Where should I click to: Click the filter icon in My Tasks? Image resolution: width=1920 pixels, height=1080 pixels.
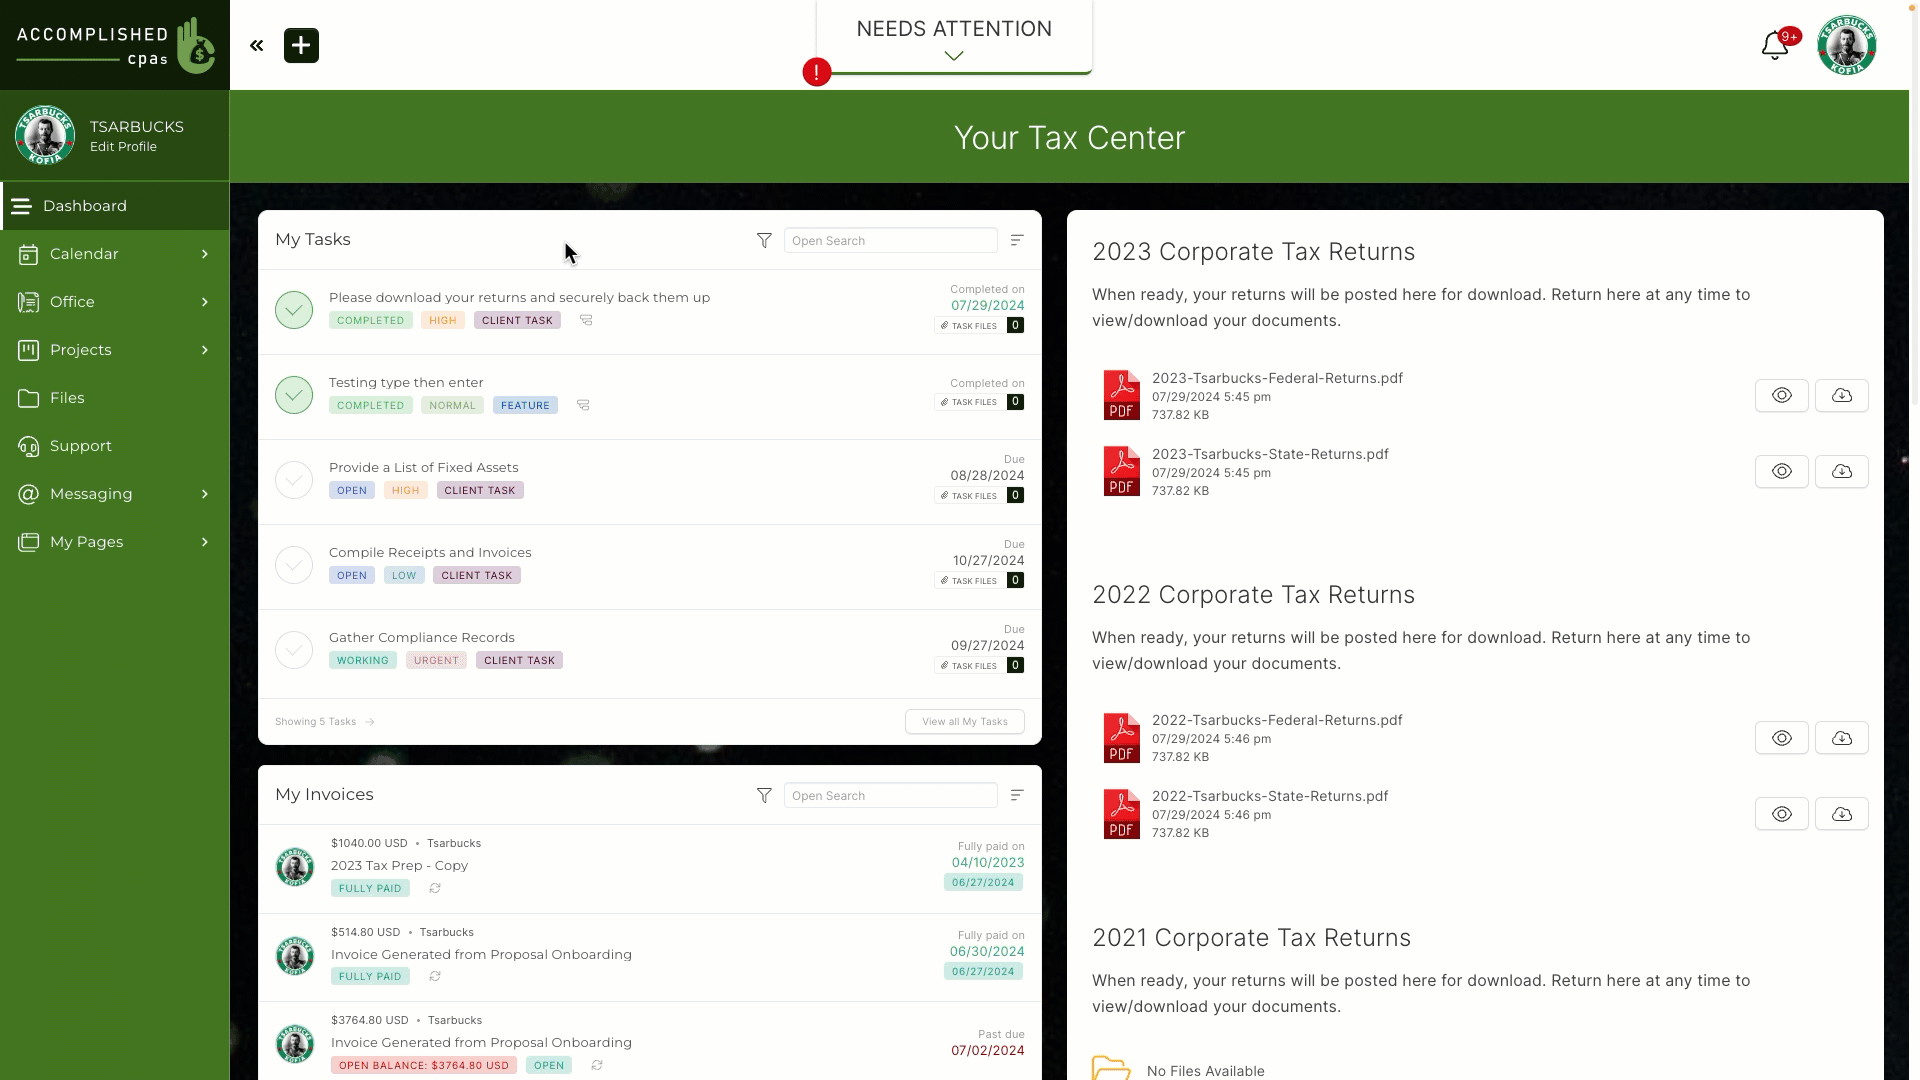tap(764, 240)
